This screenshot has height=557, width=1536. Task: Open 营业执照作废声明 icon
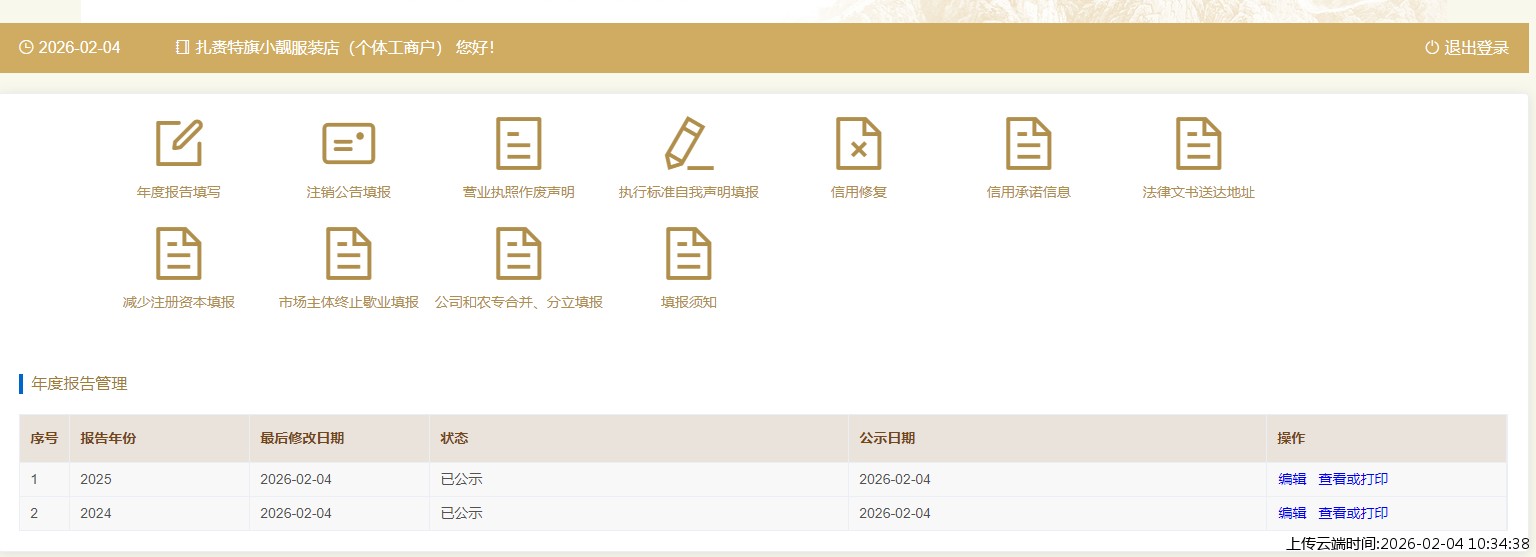tap(518, 143)
